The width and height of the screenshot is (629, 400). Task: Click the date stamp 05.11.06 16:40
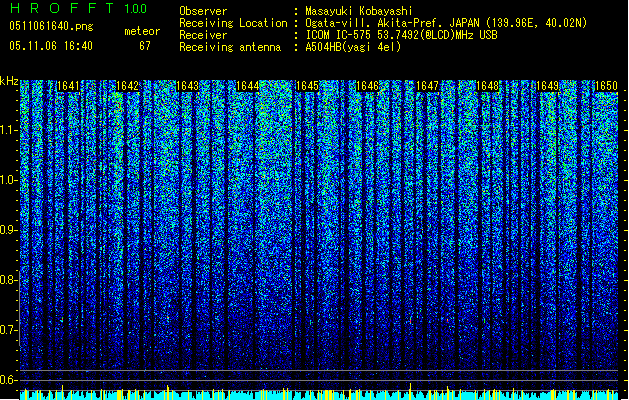51,46
